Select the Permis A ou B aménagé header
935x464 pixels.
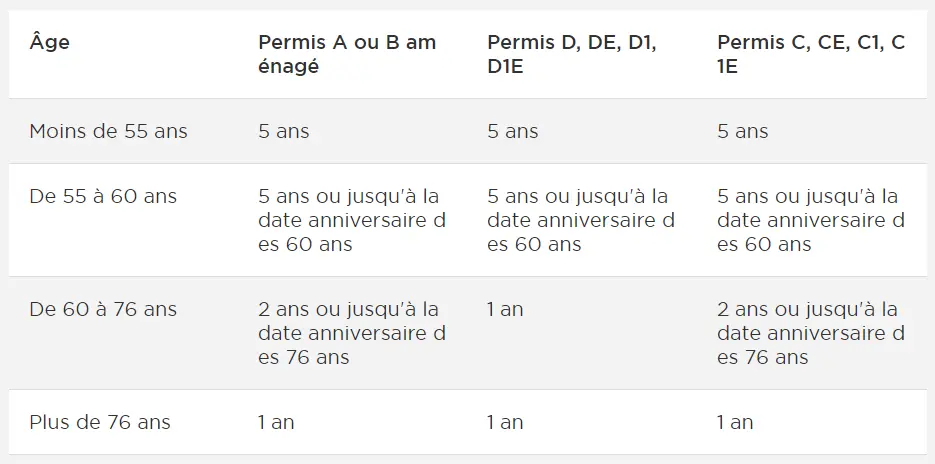347,55
